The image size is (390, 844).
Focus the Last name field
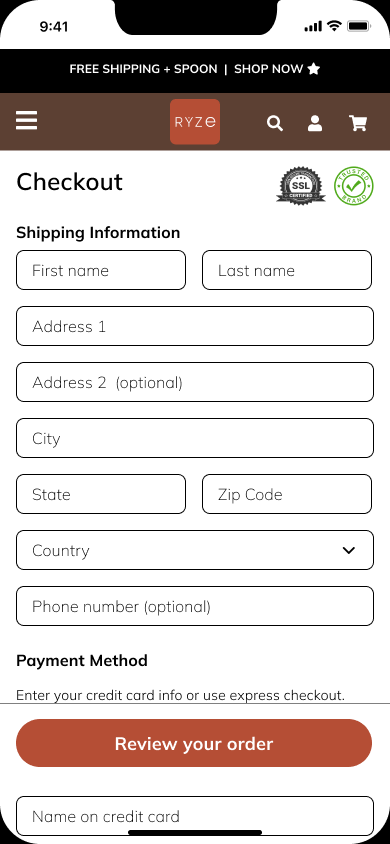click(287, 270)
